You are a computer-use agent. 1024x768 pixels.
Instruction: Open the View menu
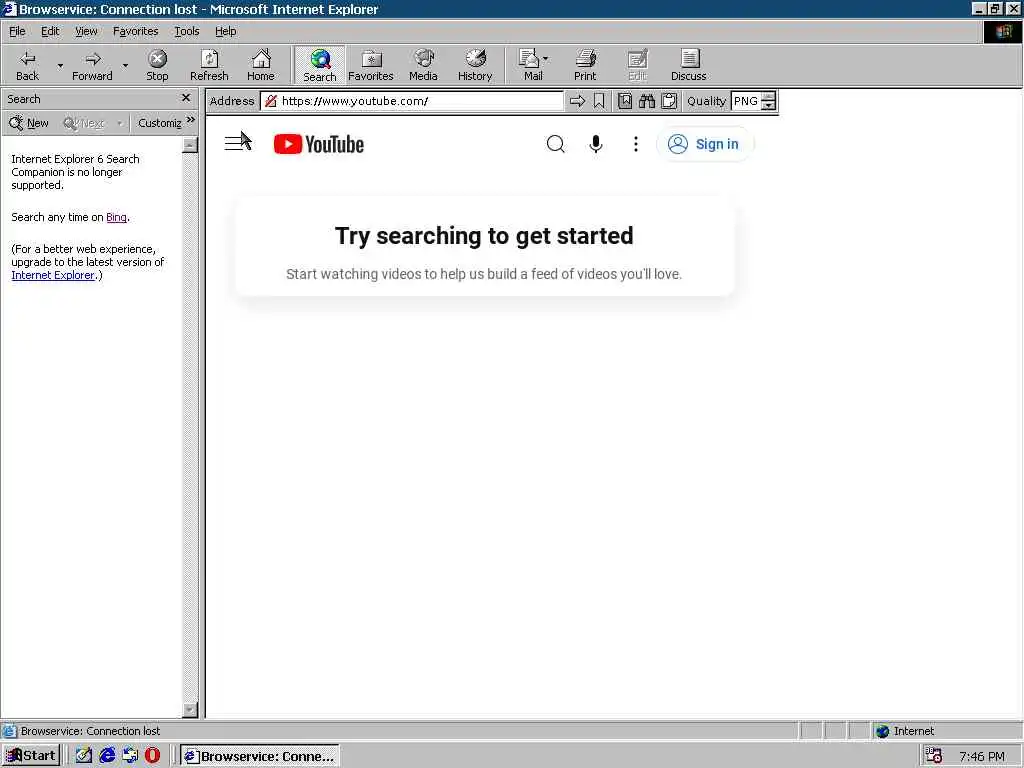click(86, 31)
